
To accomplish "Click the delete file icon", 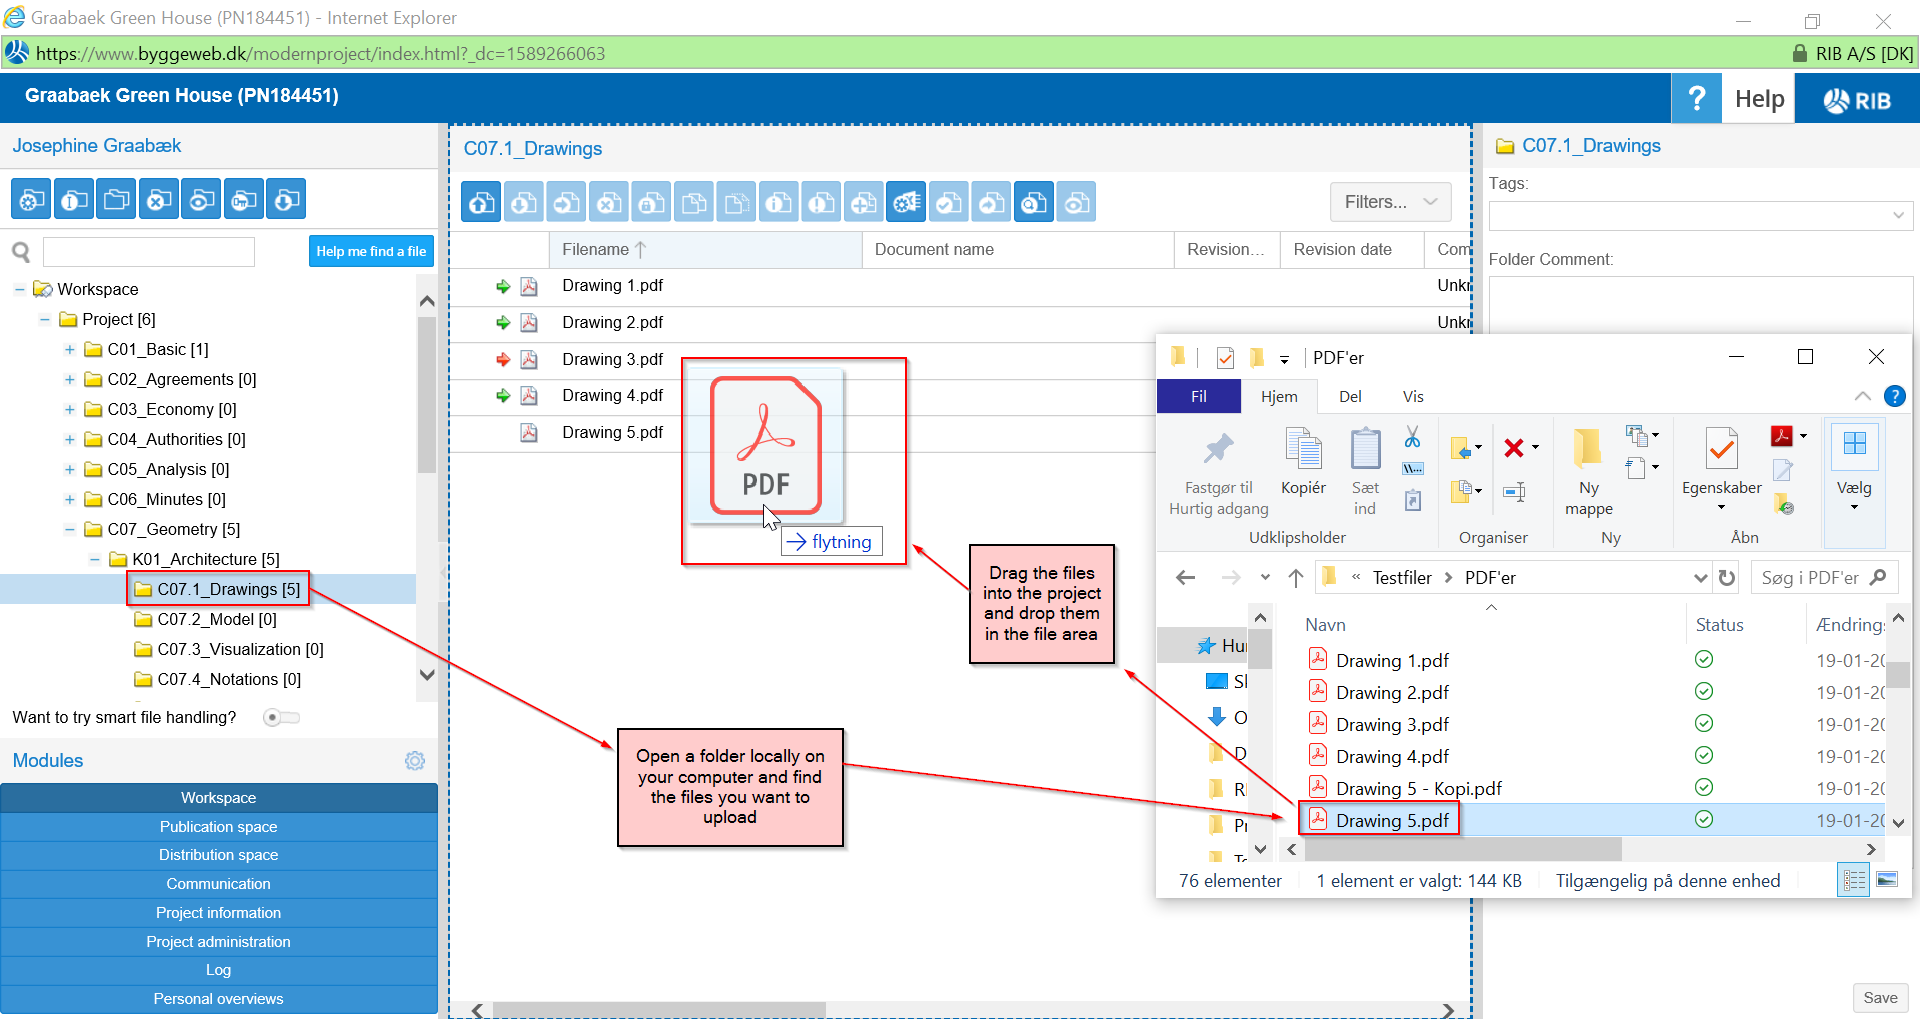I will click(608, 201).
